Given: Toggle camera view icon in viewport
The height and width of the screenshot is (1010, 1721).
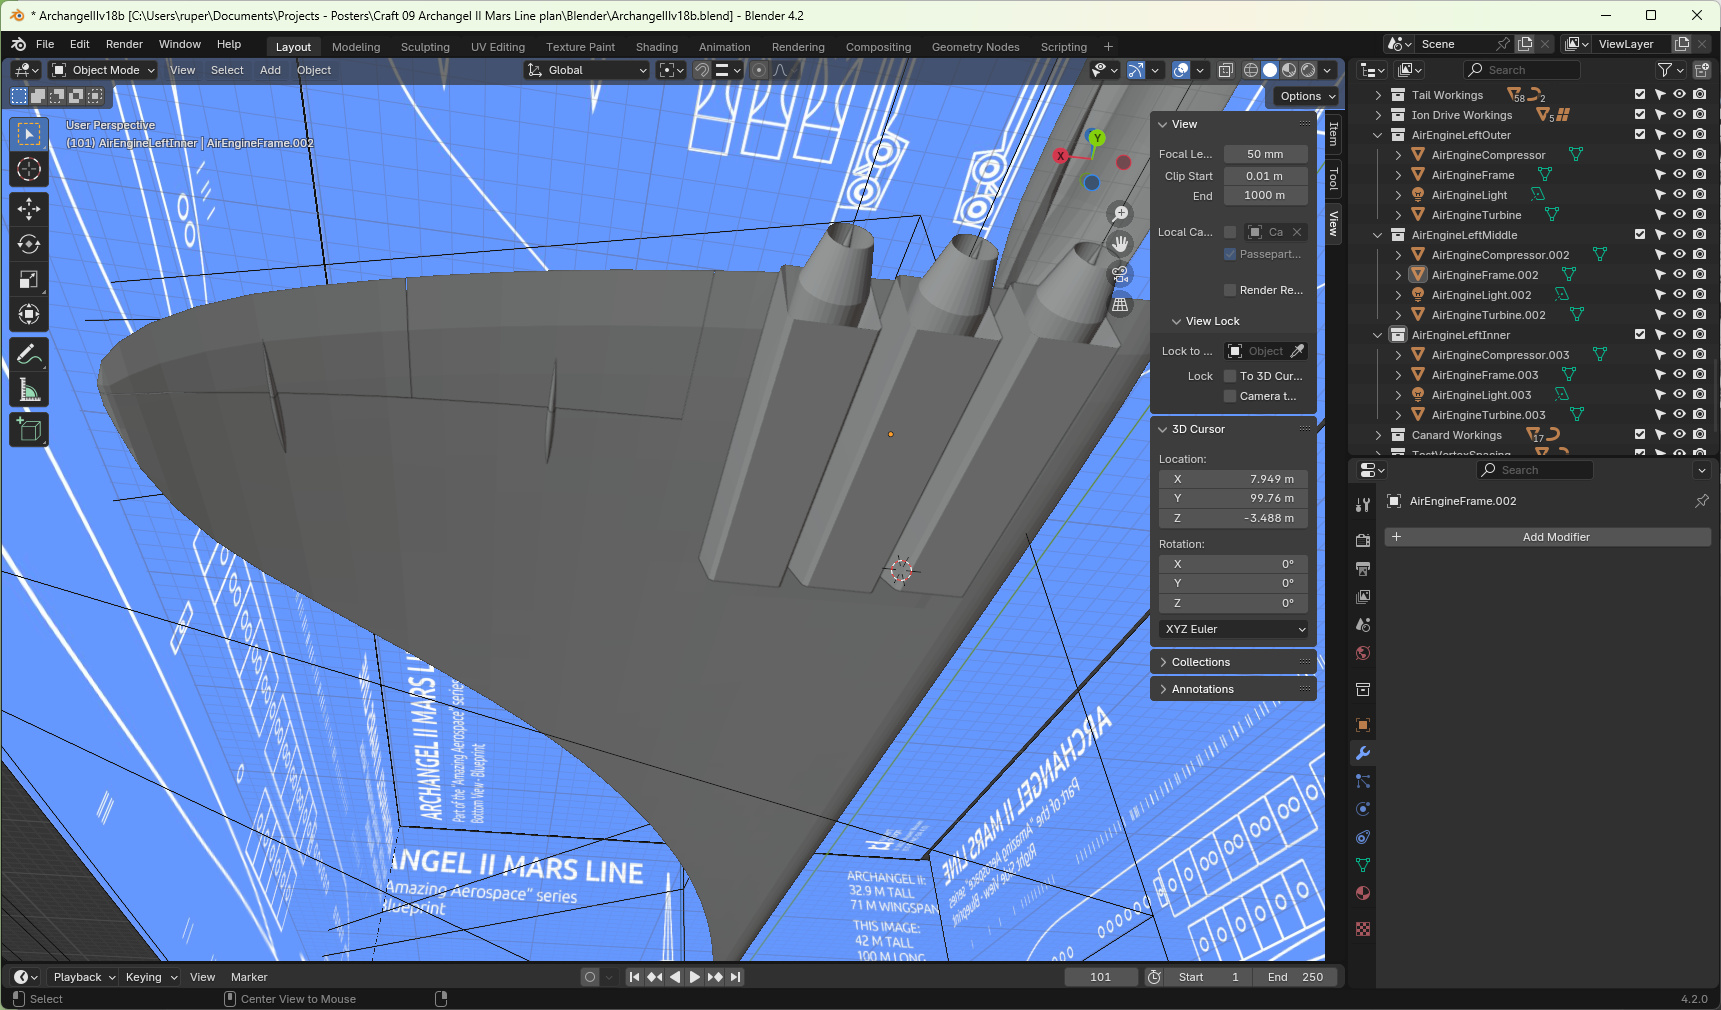Looking at the screenshot, I should [x=1121, y=274].
